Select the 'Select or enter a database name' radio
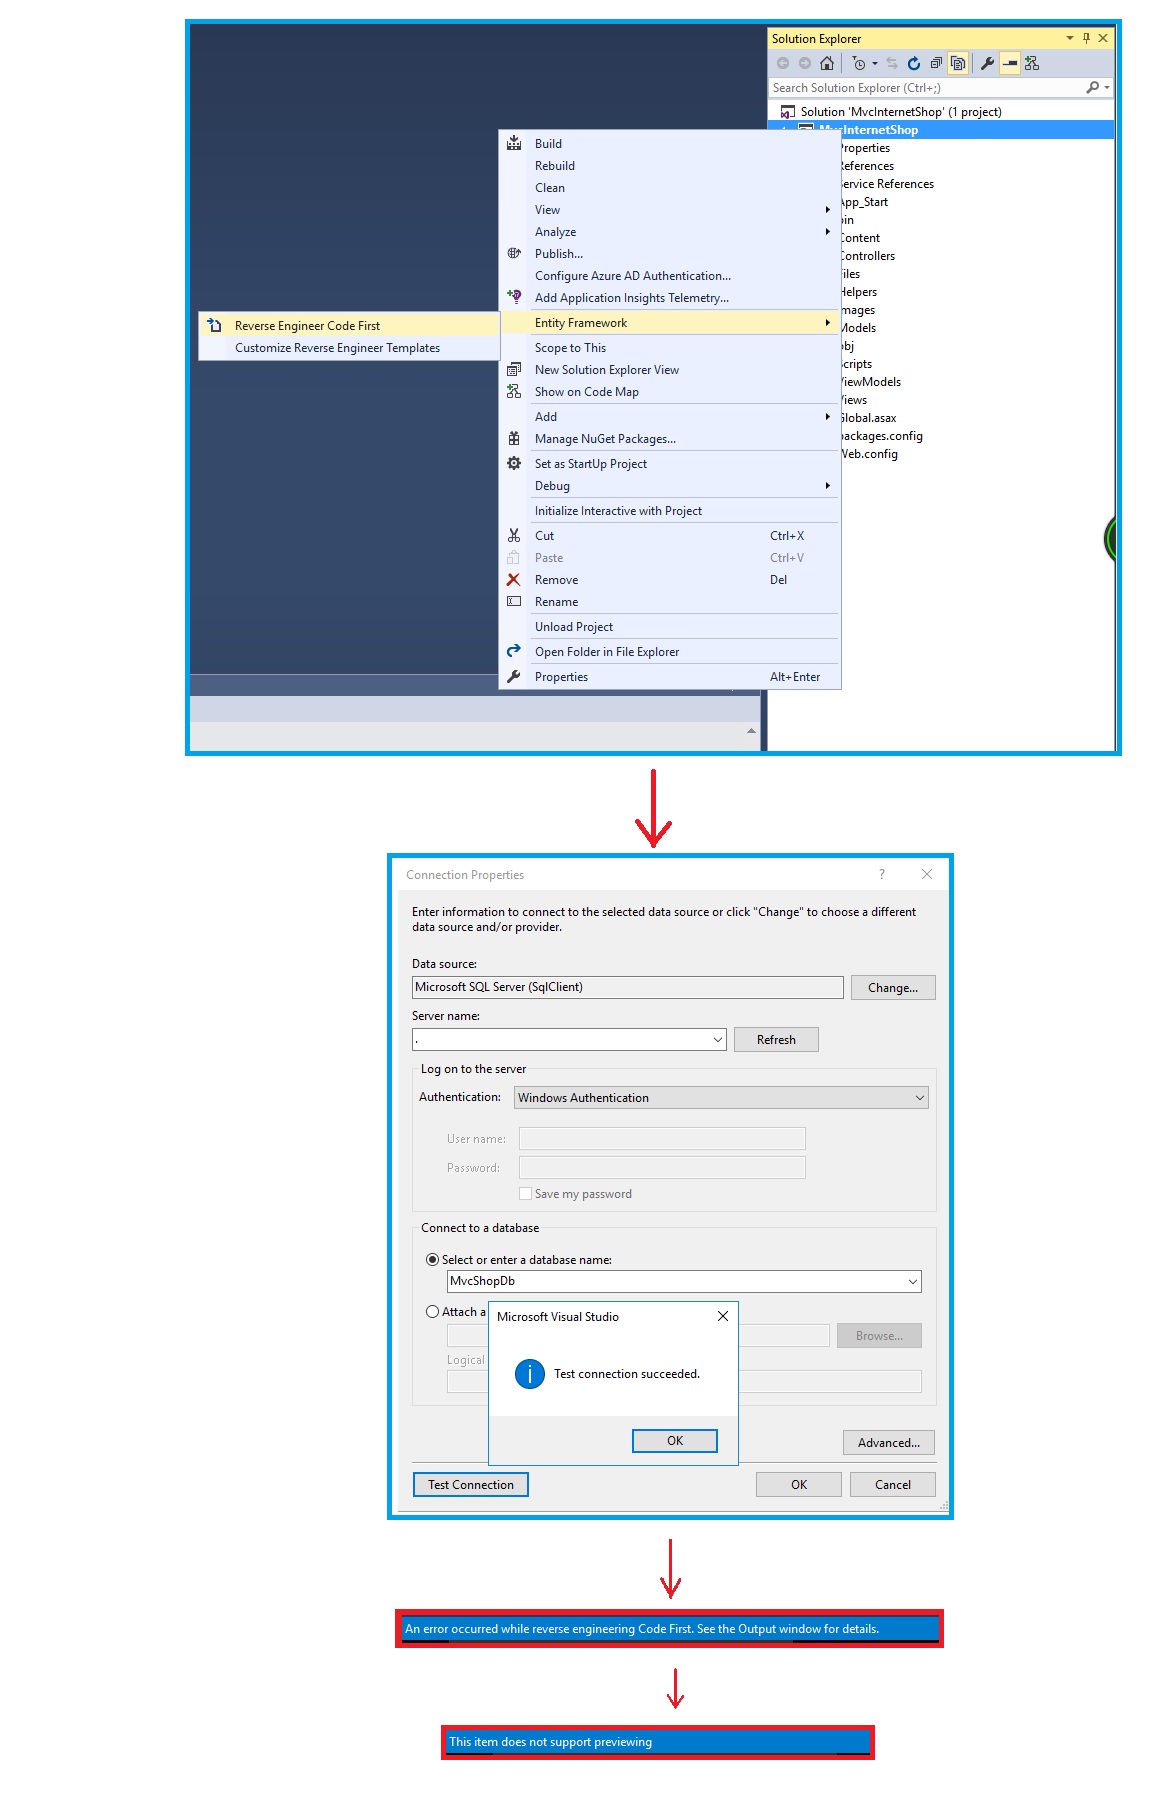1152x1796 pixels. click(432, 1259)
